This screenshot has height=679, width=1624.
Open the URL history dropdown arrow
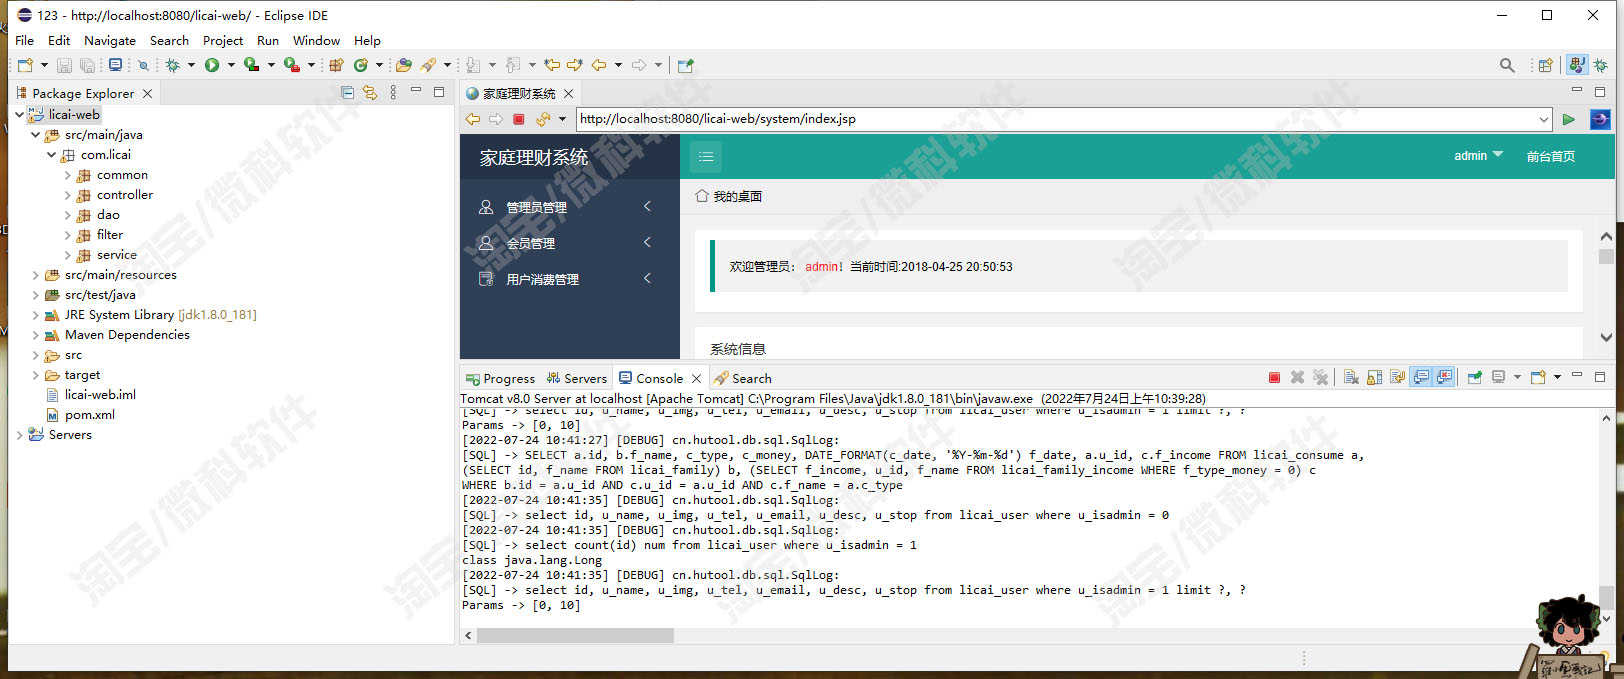point(1544,119)
